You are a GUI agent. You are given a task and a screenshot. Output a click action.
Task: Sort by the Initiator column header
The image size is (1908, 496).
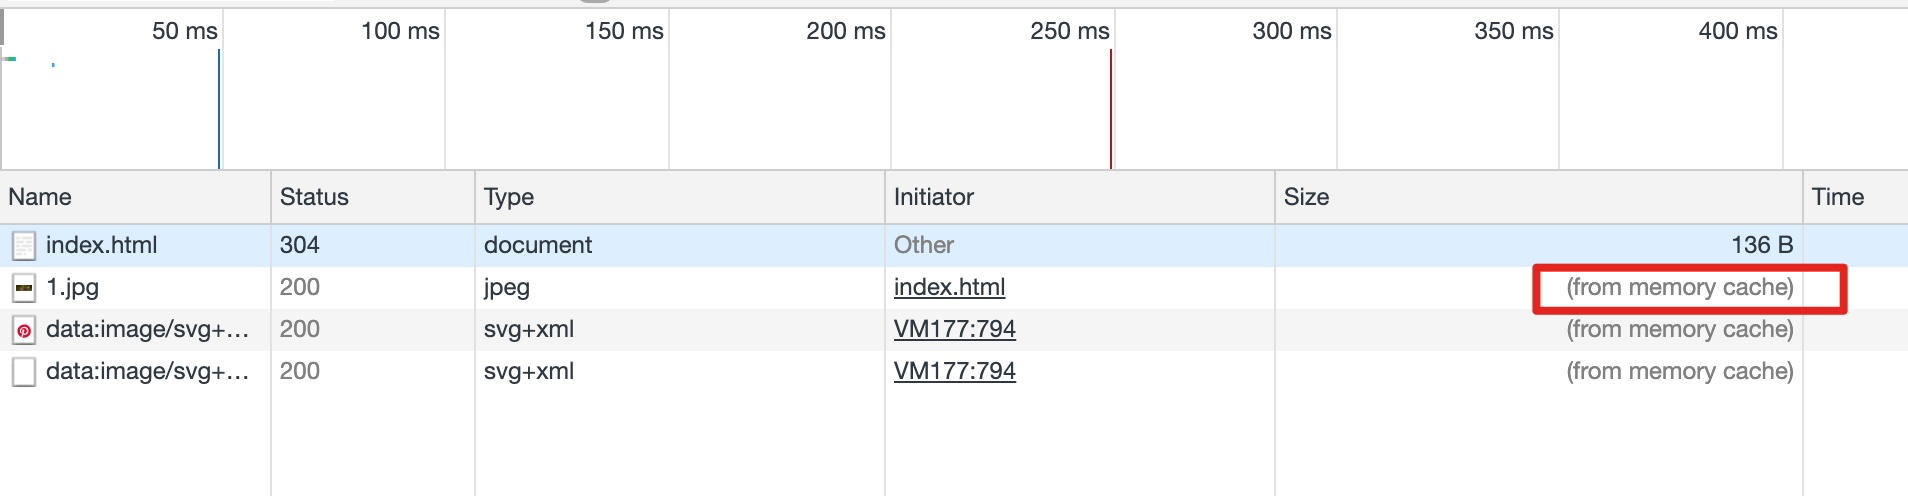(x=933, y=197)
